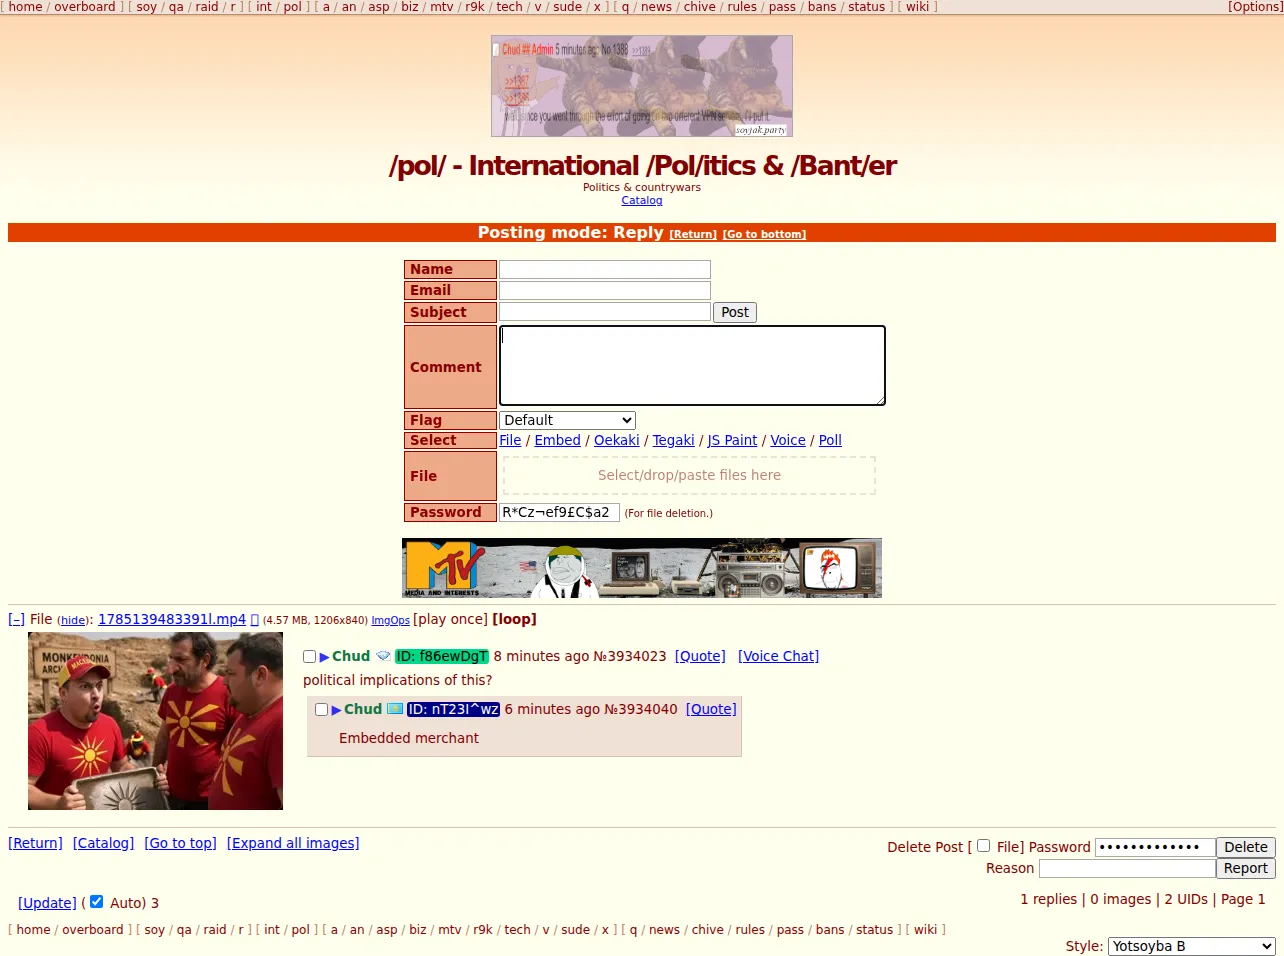
Task: Quote reply 3934040
Action: pyautogui.click(x=711, y=710)
